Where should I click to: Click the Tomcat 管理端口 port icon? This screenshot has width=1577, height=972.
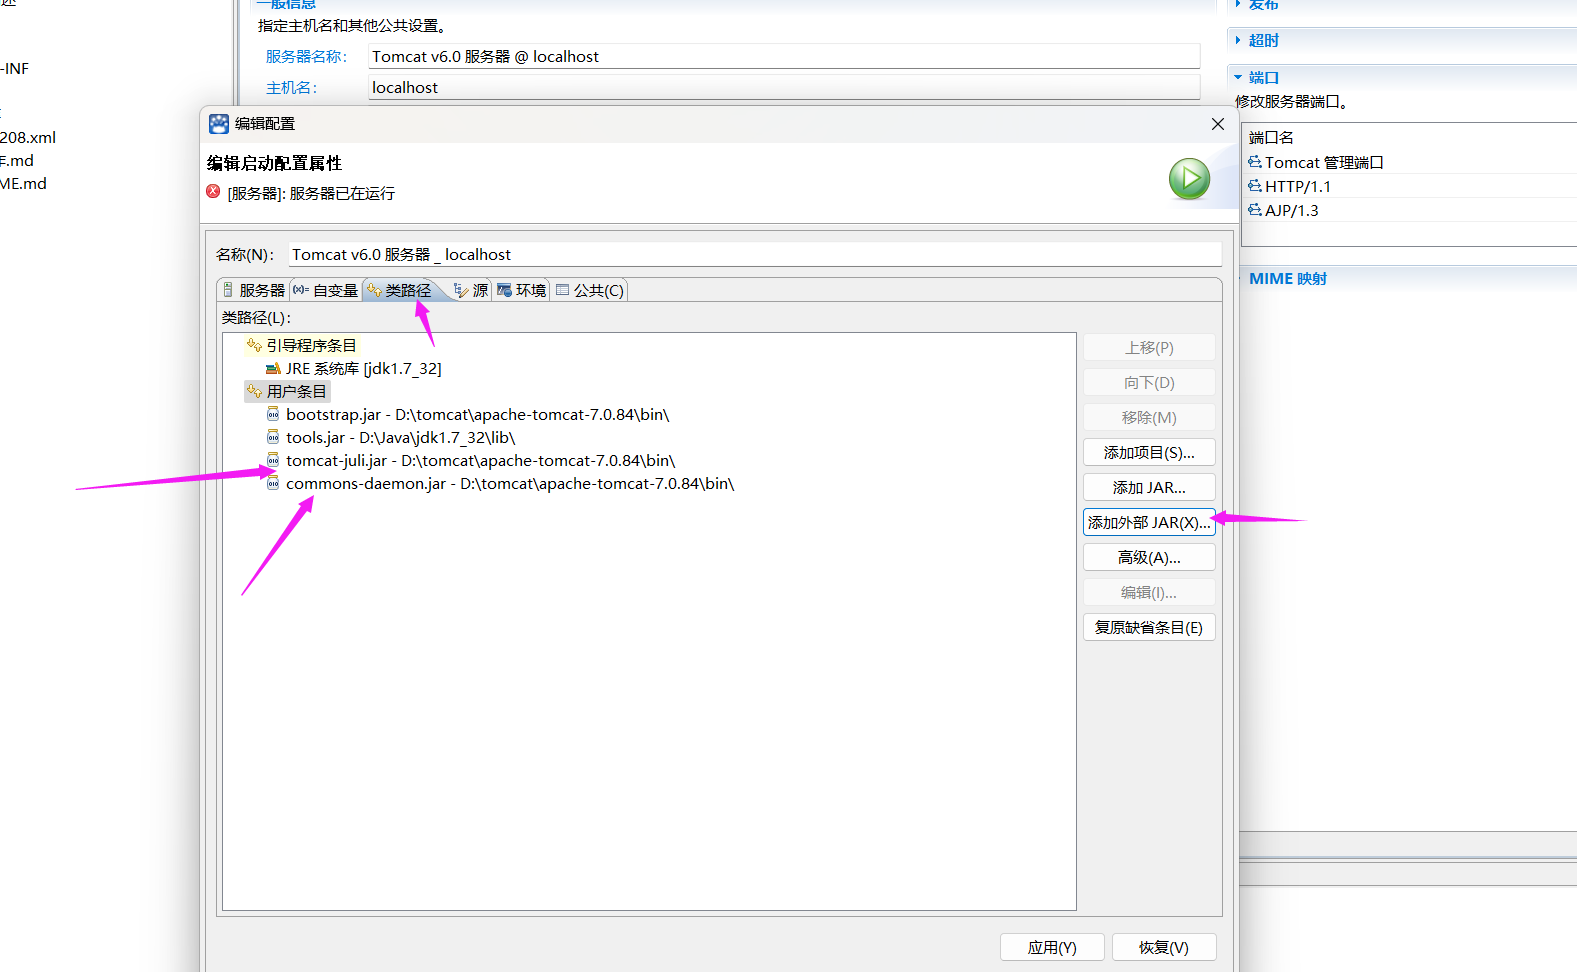(x=1255, y=162)
